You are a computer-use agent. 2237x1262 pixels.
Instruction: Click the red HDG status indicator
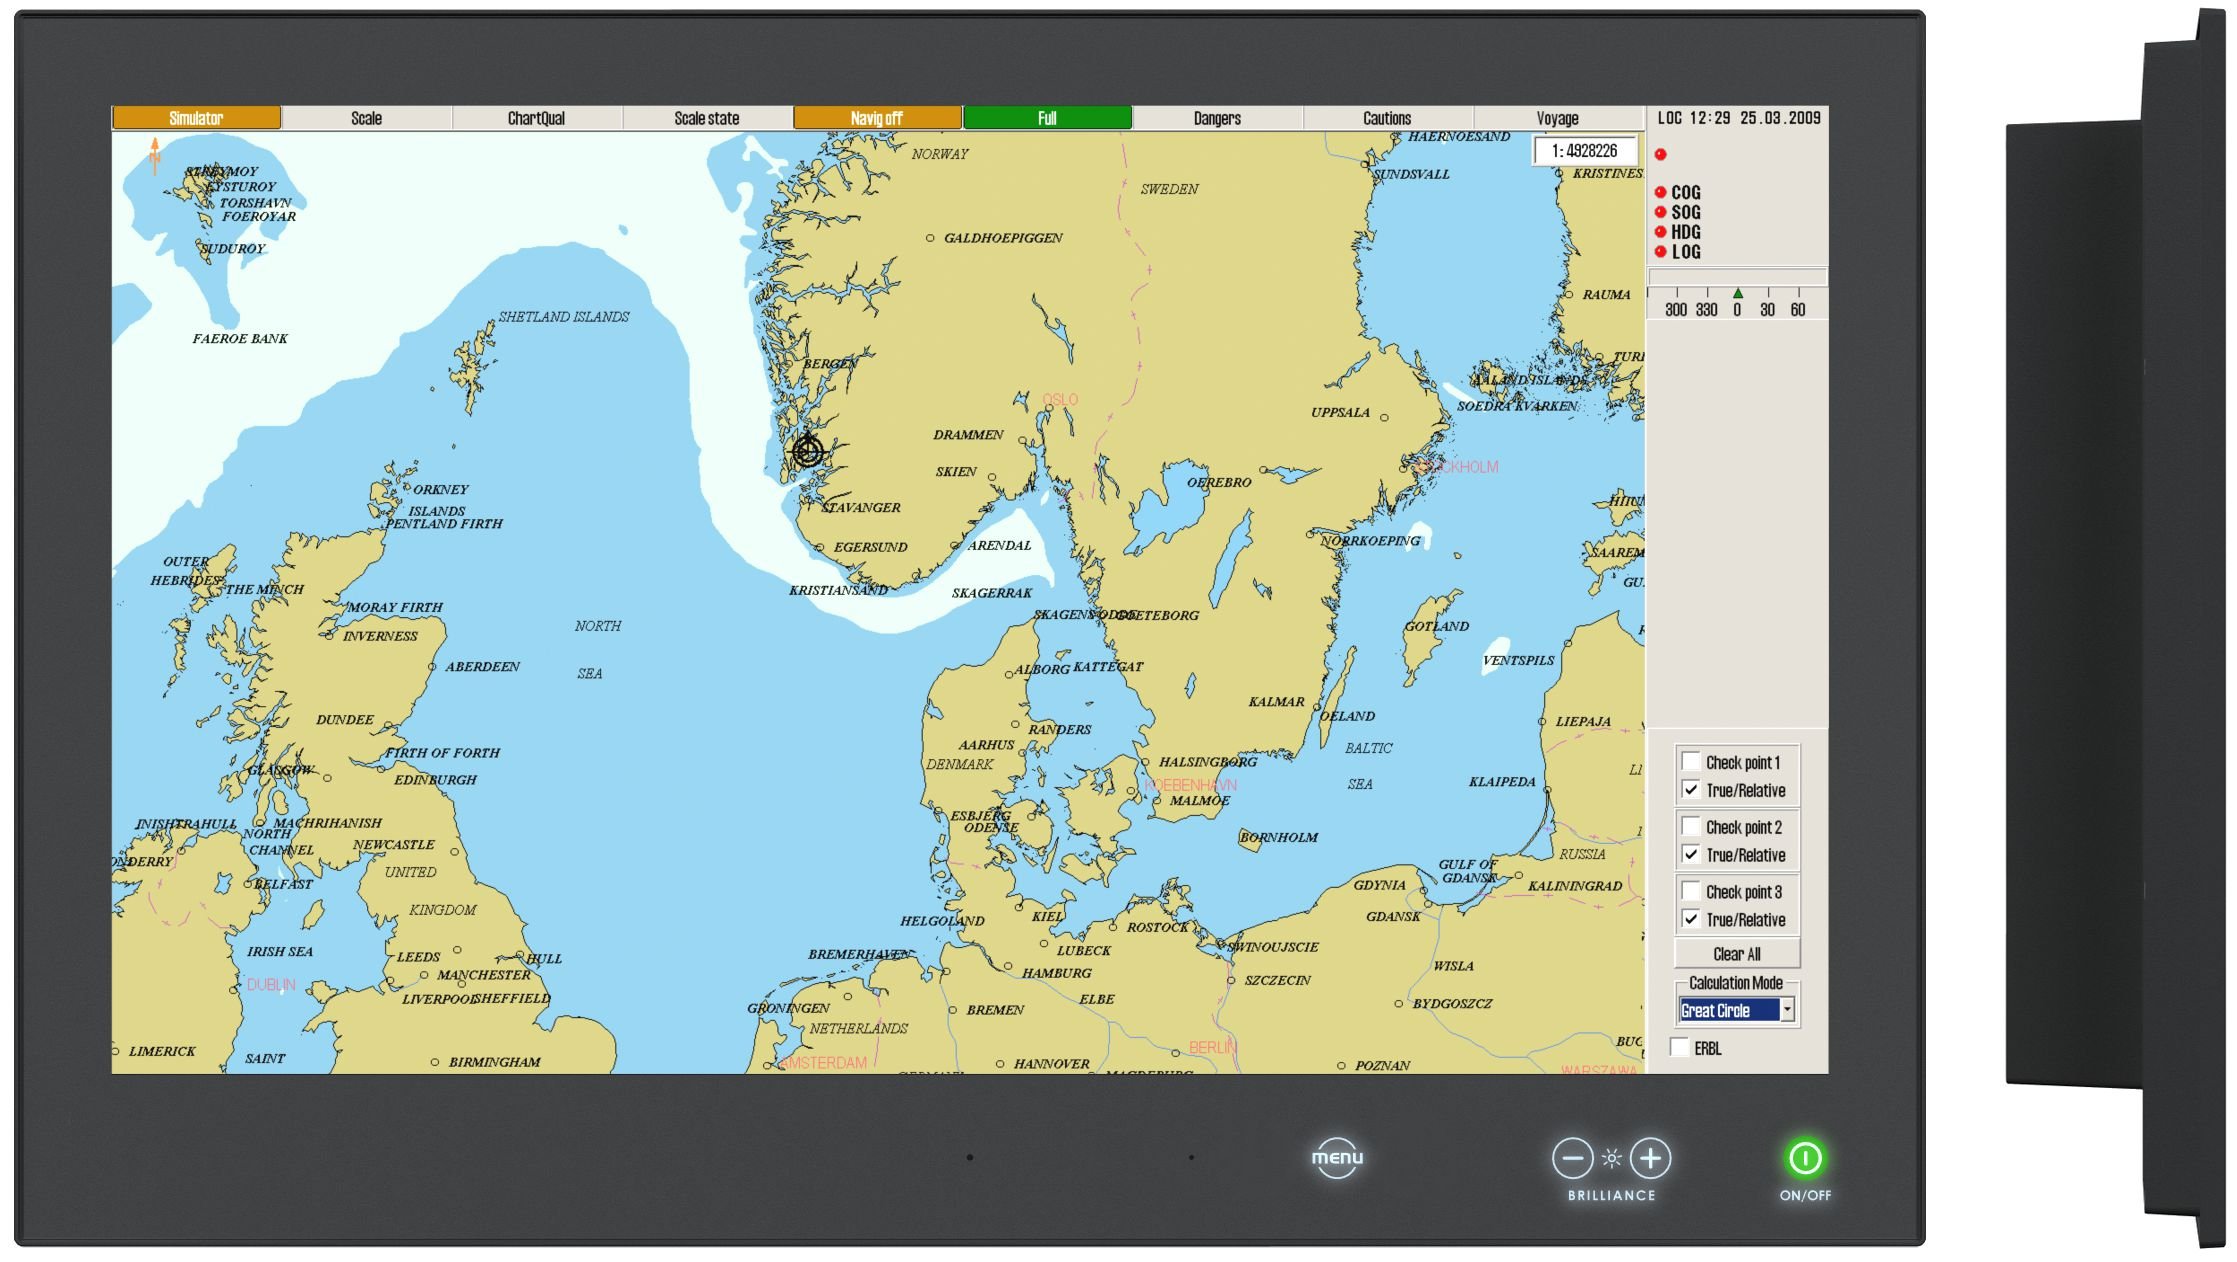click(x=1660, y=232)
